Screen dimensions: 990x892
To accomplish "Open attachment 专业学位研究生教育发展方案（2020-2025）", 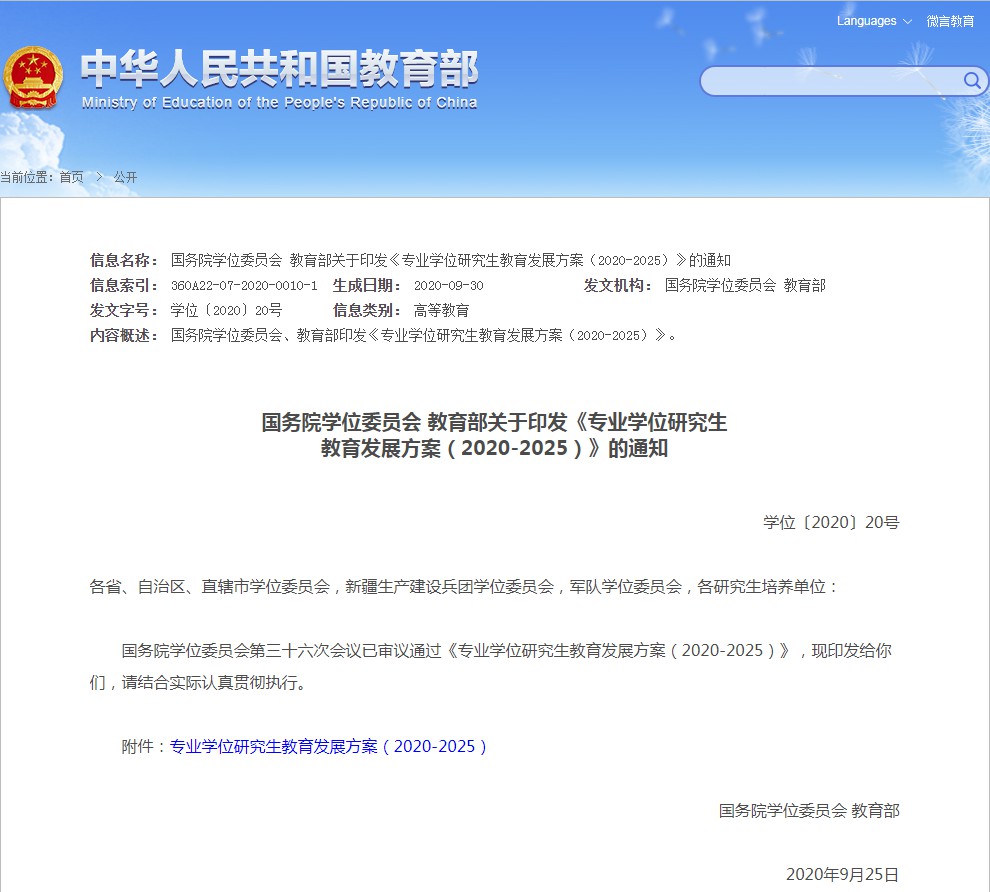I will 329,746.
